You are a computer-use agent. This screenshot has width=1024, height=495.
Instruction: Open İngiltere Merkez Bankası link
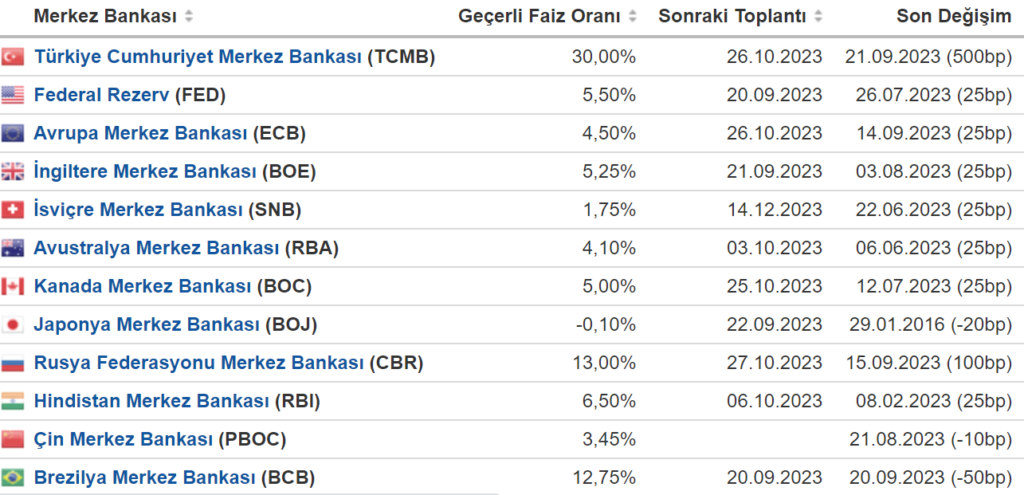145,171
